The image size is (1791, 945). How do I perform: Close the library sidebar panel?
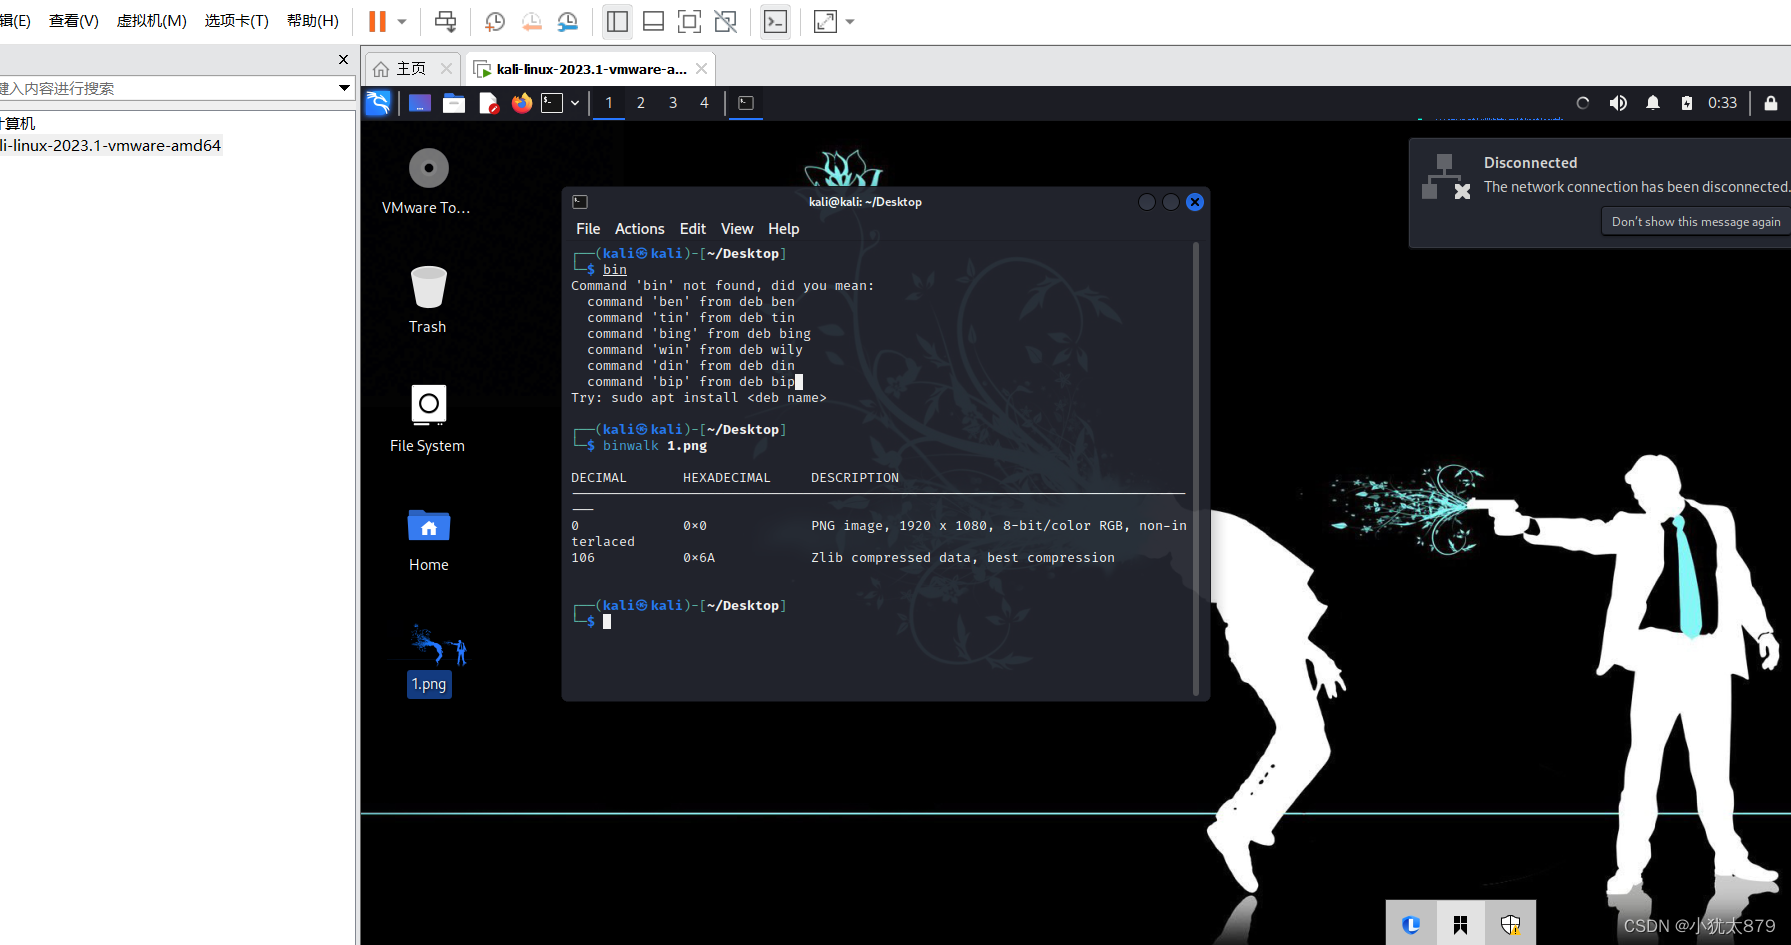pos(343,60)
